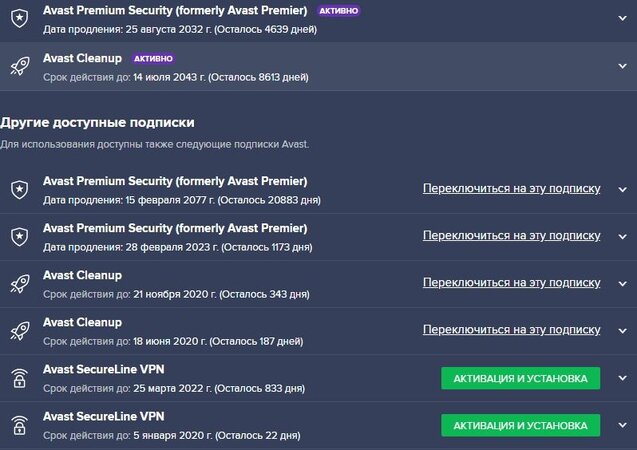Click text 'Осталось 22 дня'
Viewport: 637px width, 450px height.
point(258,436)
